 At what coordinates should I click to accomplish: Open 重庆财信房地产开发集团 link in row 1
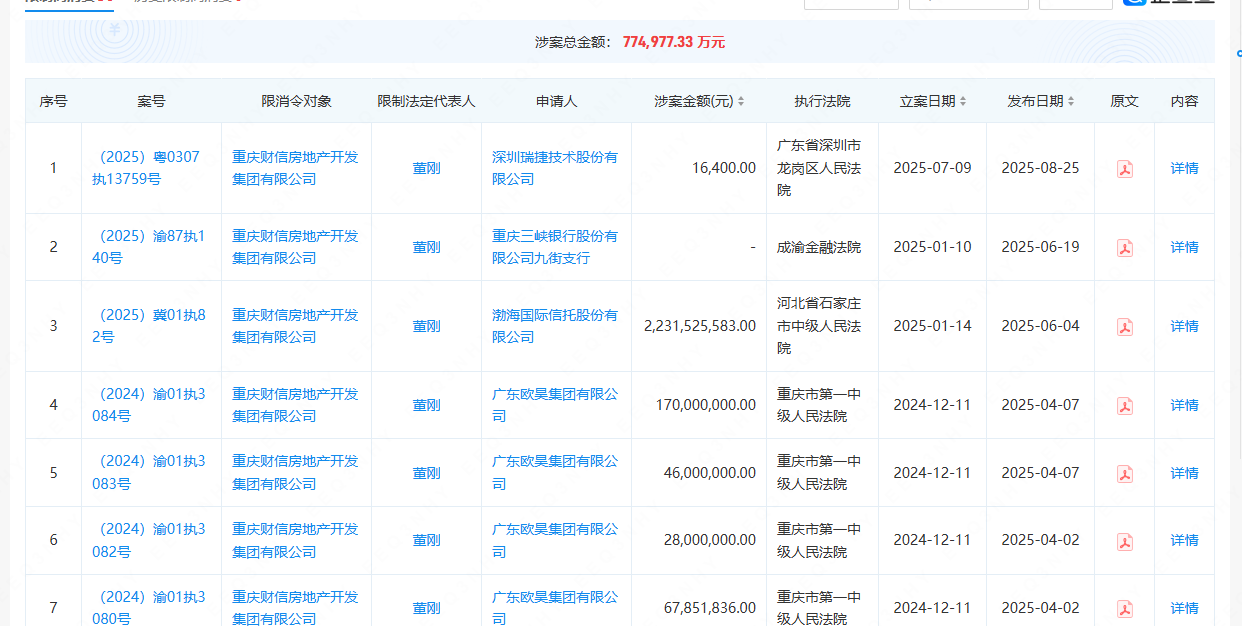pos(295,168)
